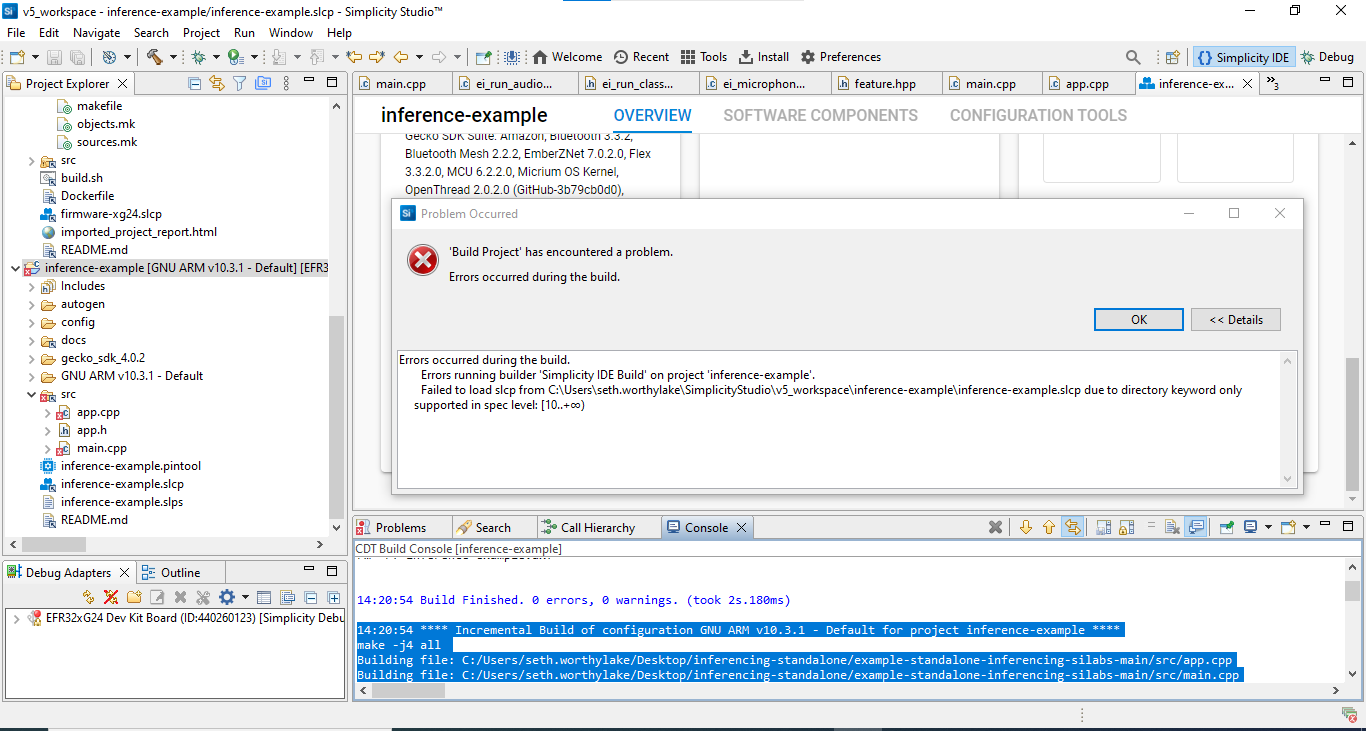This screenshot has height=731, width=1366.
Task: Go to previous console error arrow
Action: 1049,527
